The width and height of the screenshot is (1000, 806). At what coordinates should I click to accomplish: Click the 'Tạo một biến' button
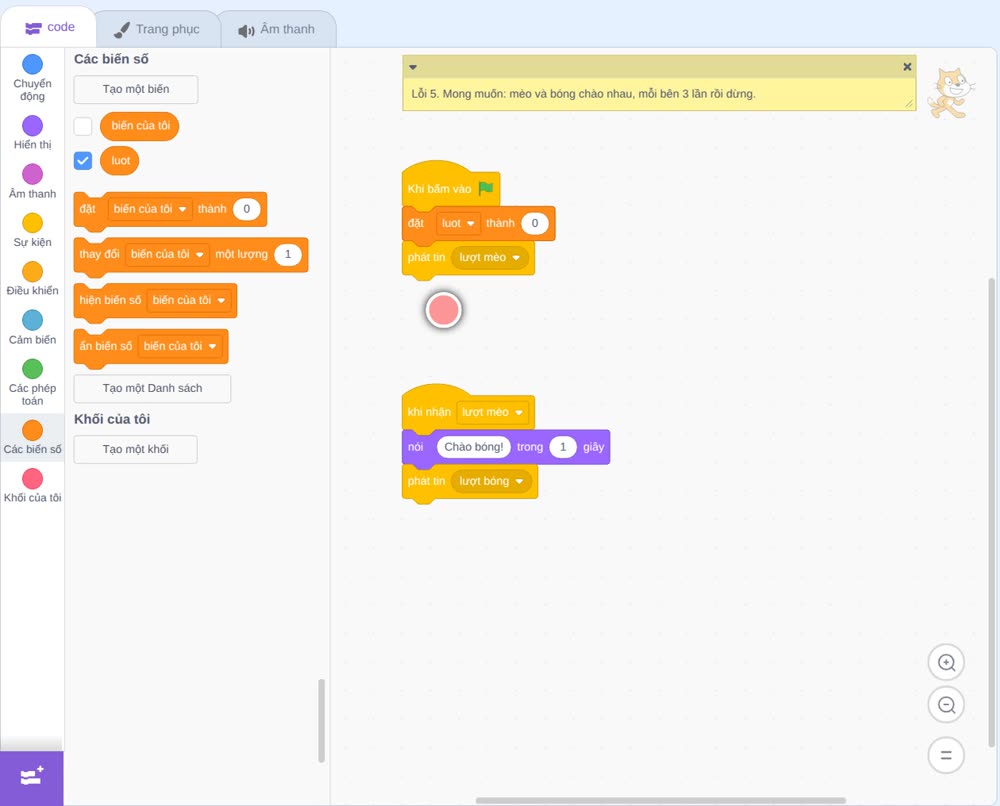[136, 89]
